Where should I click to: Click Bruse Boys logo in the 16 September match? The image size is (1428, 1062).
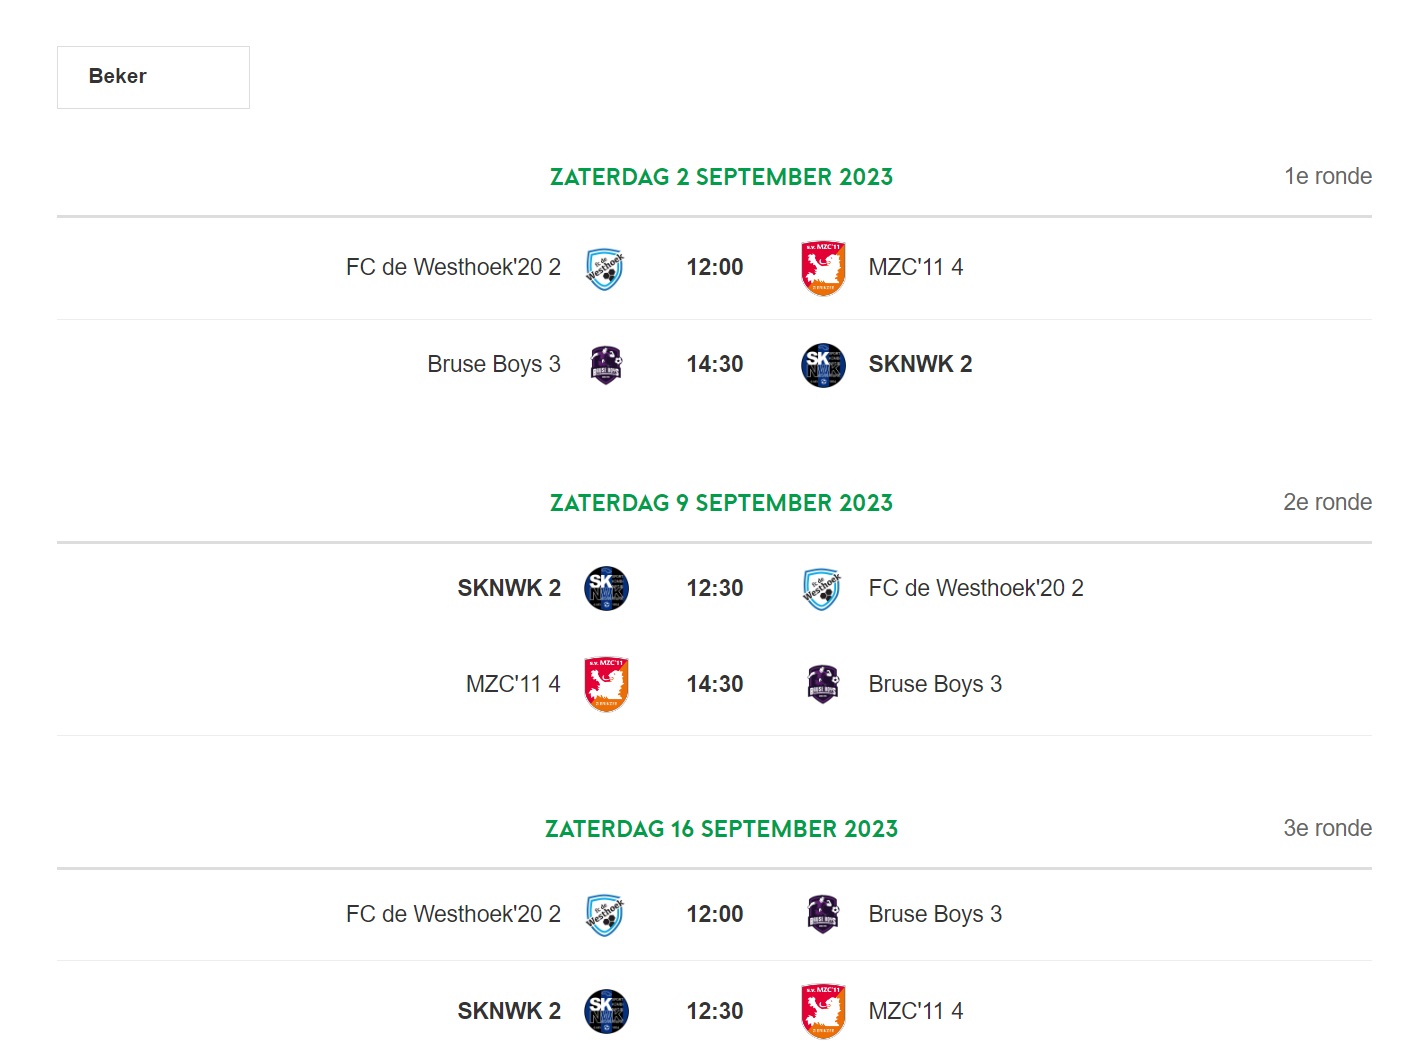(822, 914)
